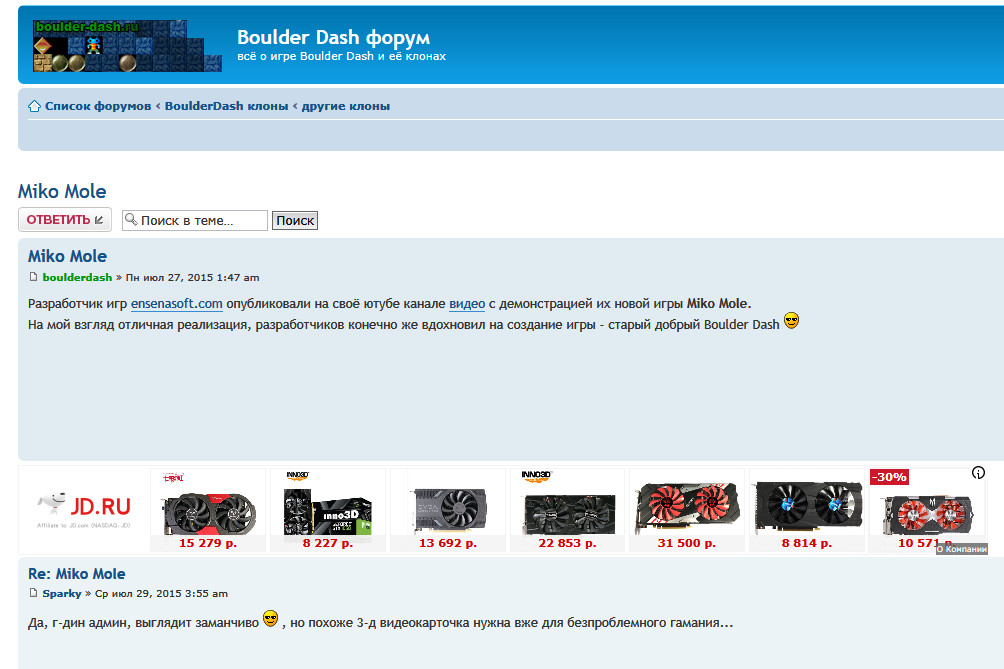Screen dimensions: 1004x669
Task: Open the JD.RU ad logo
Action: [x=84, y=510]
